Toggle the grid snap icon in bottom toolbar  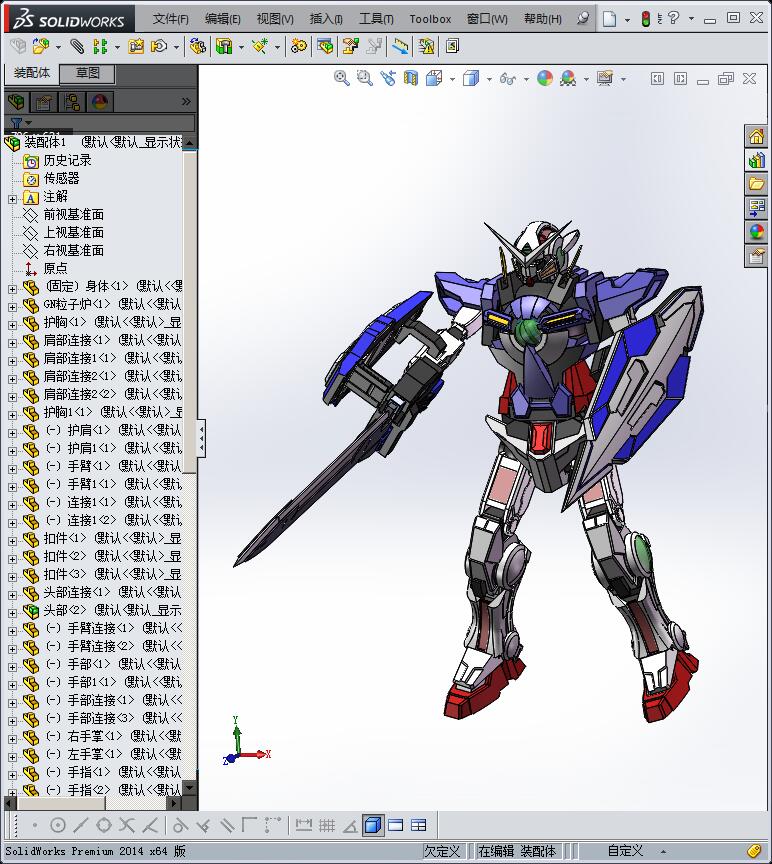click(x=327, y=825)
